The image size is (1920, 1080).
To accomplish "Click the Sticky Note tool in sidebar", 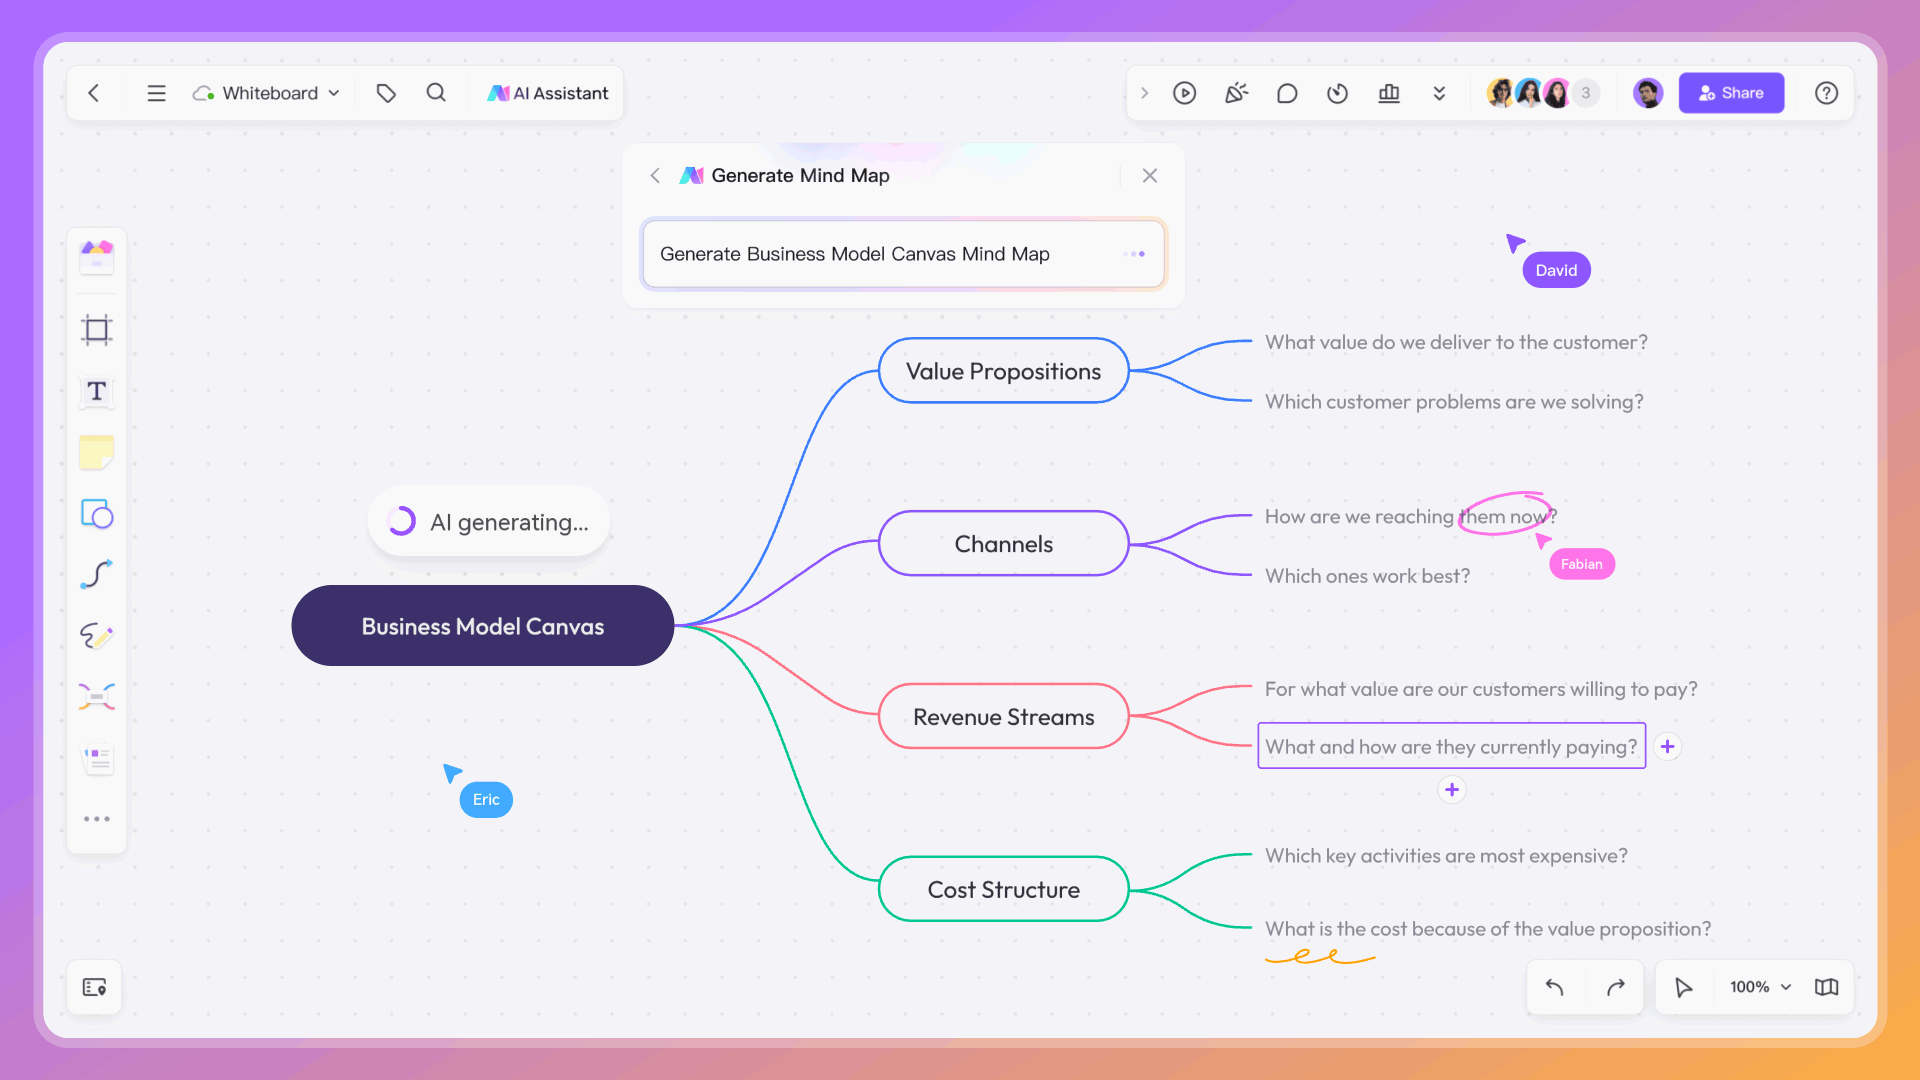I will click(x=99, y=454).
